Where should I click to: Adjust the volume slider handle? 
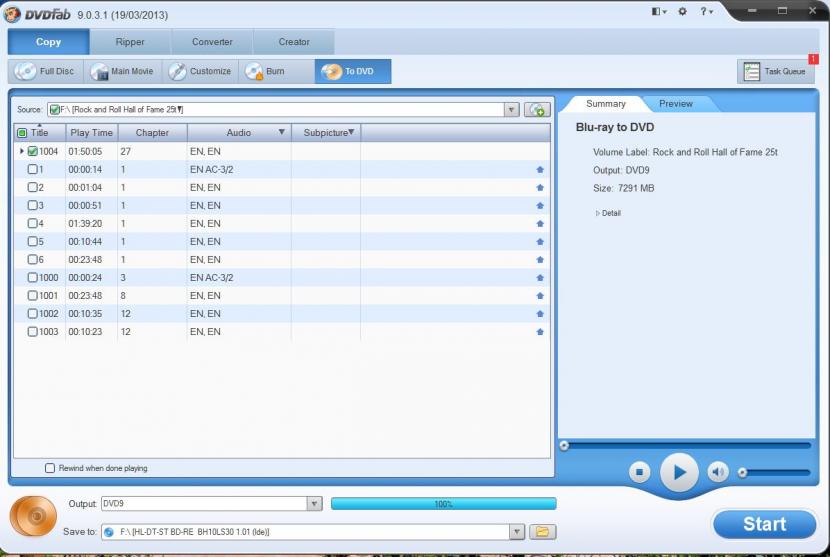(743, 472)
